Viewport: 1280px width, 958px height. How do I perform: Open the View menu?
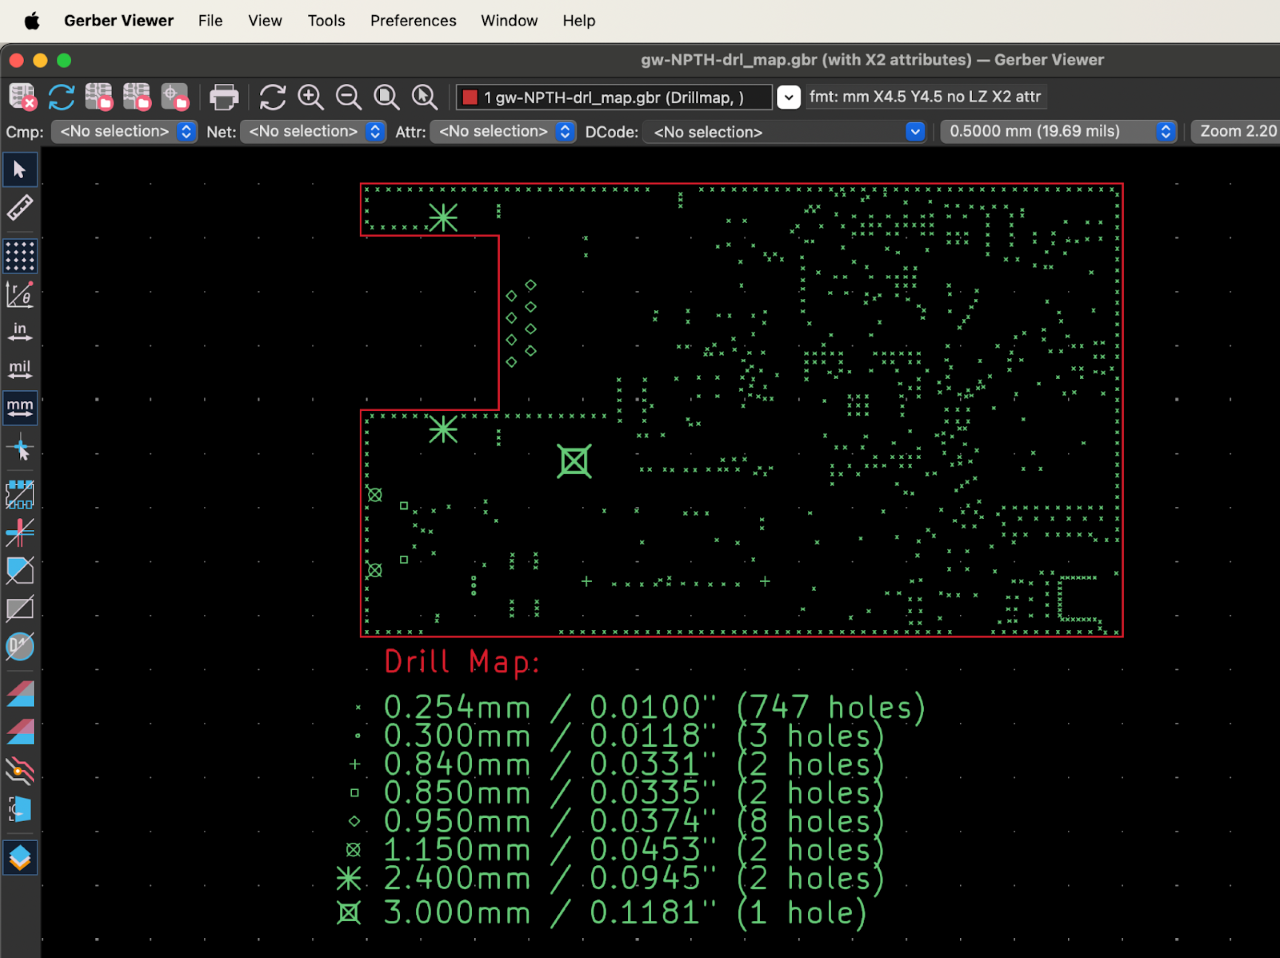pos(265,20)
